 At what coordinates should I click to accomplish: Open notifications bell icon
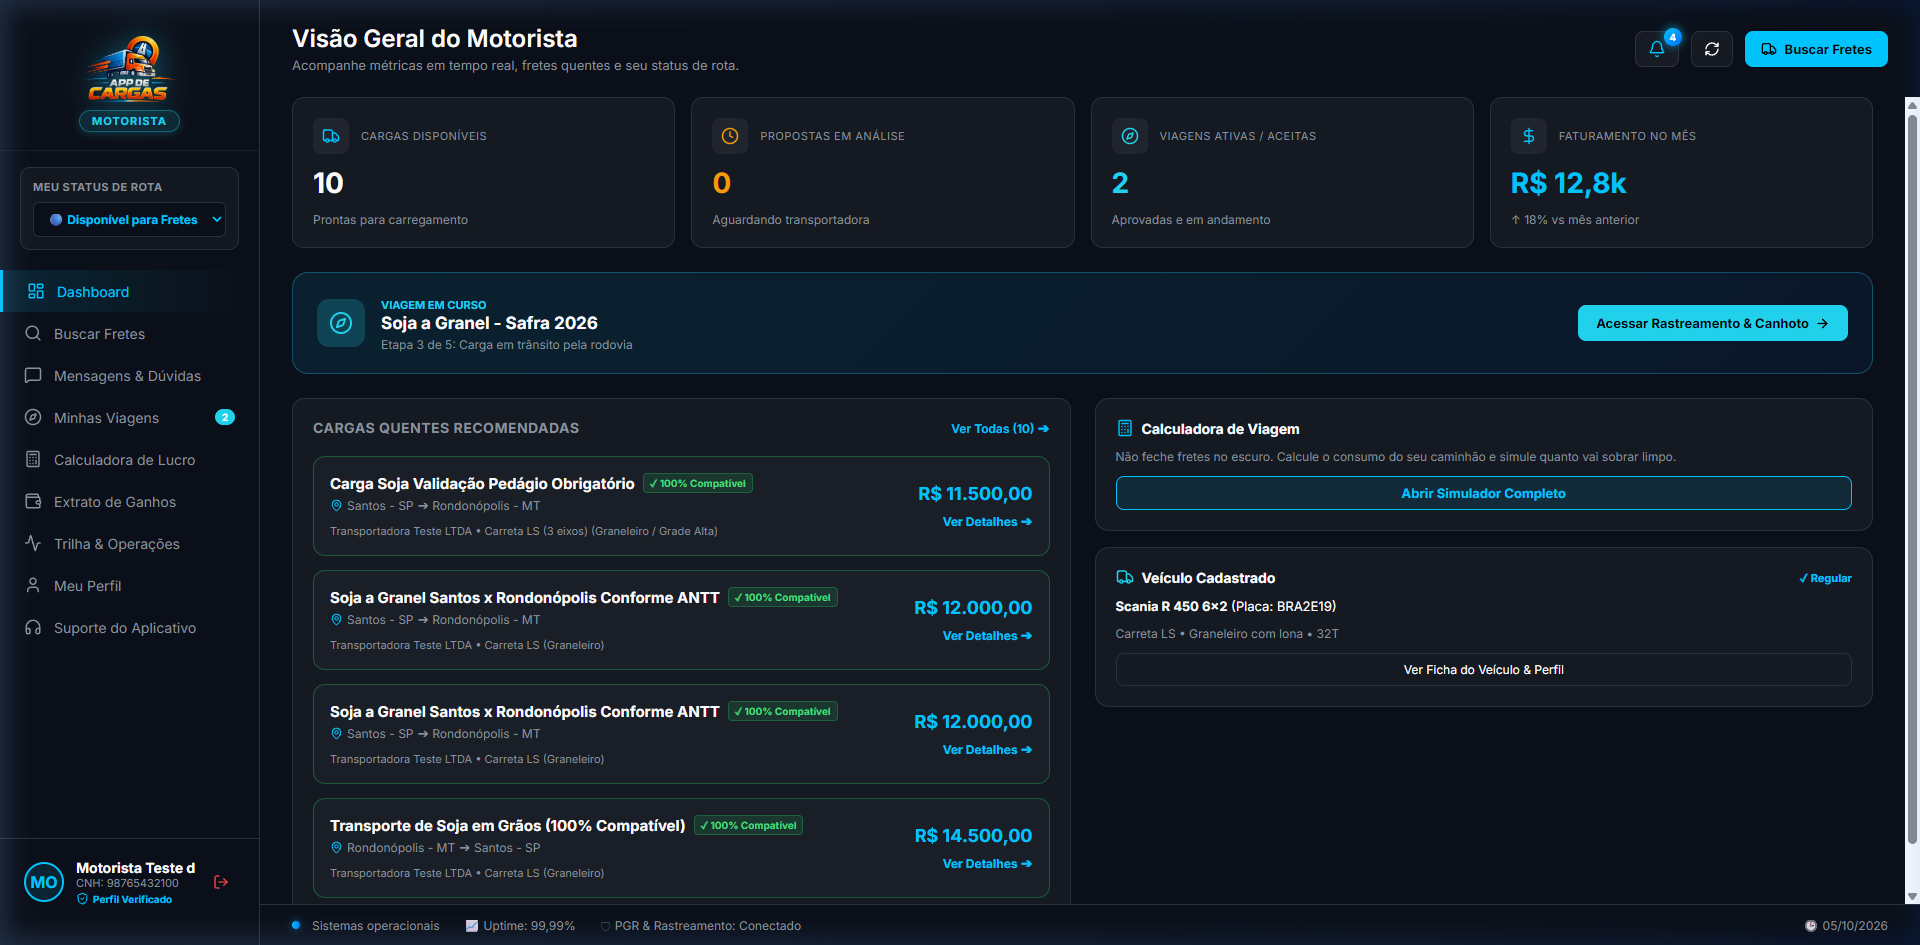(x=1657, y=49)
